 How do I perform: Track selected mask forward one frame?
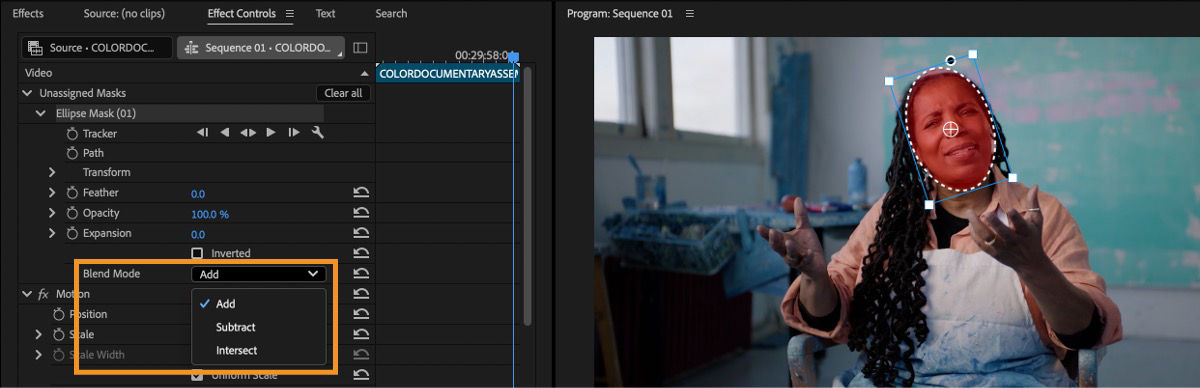click(294, 133)
